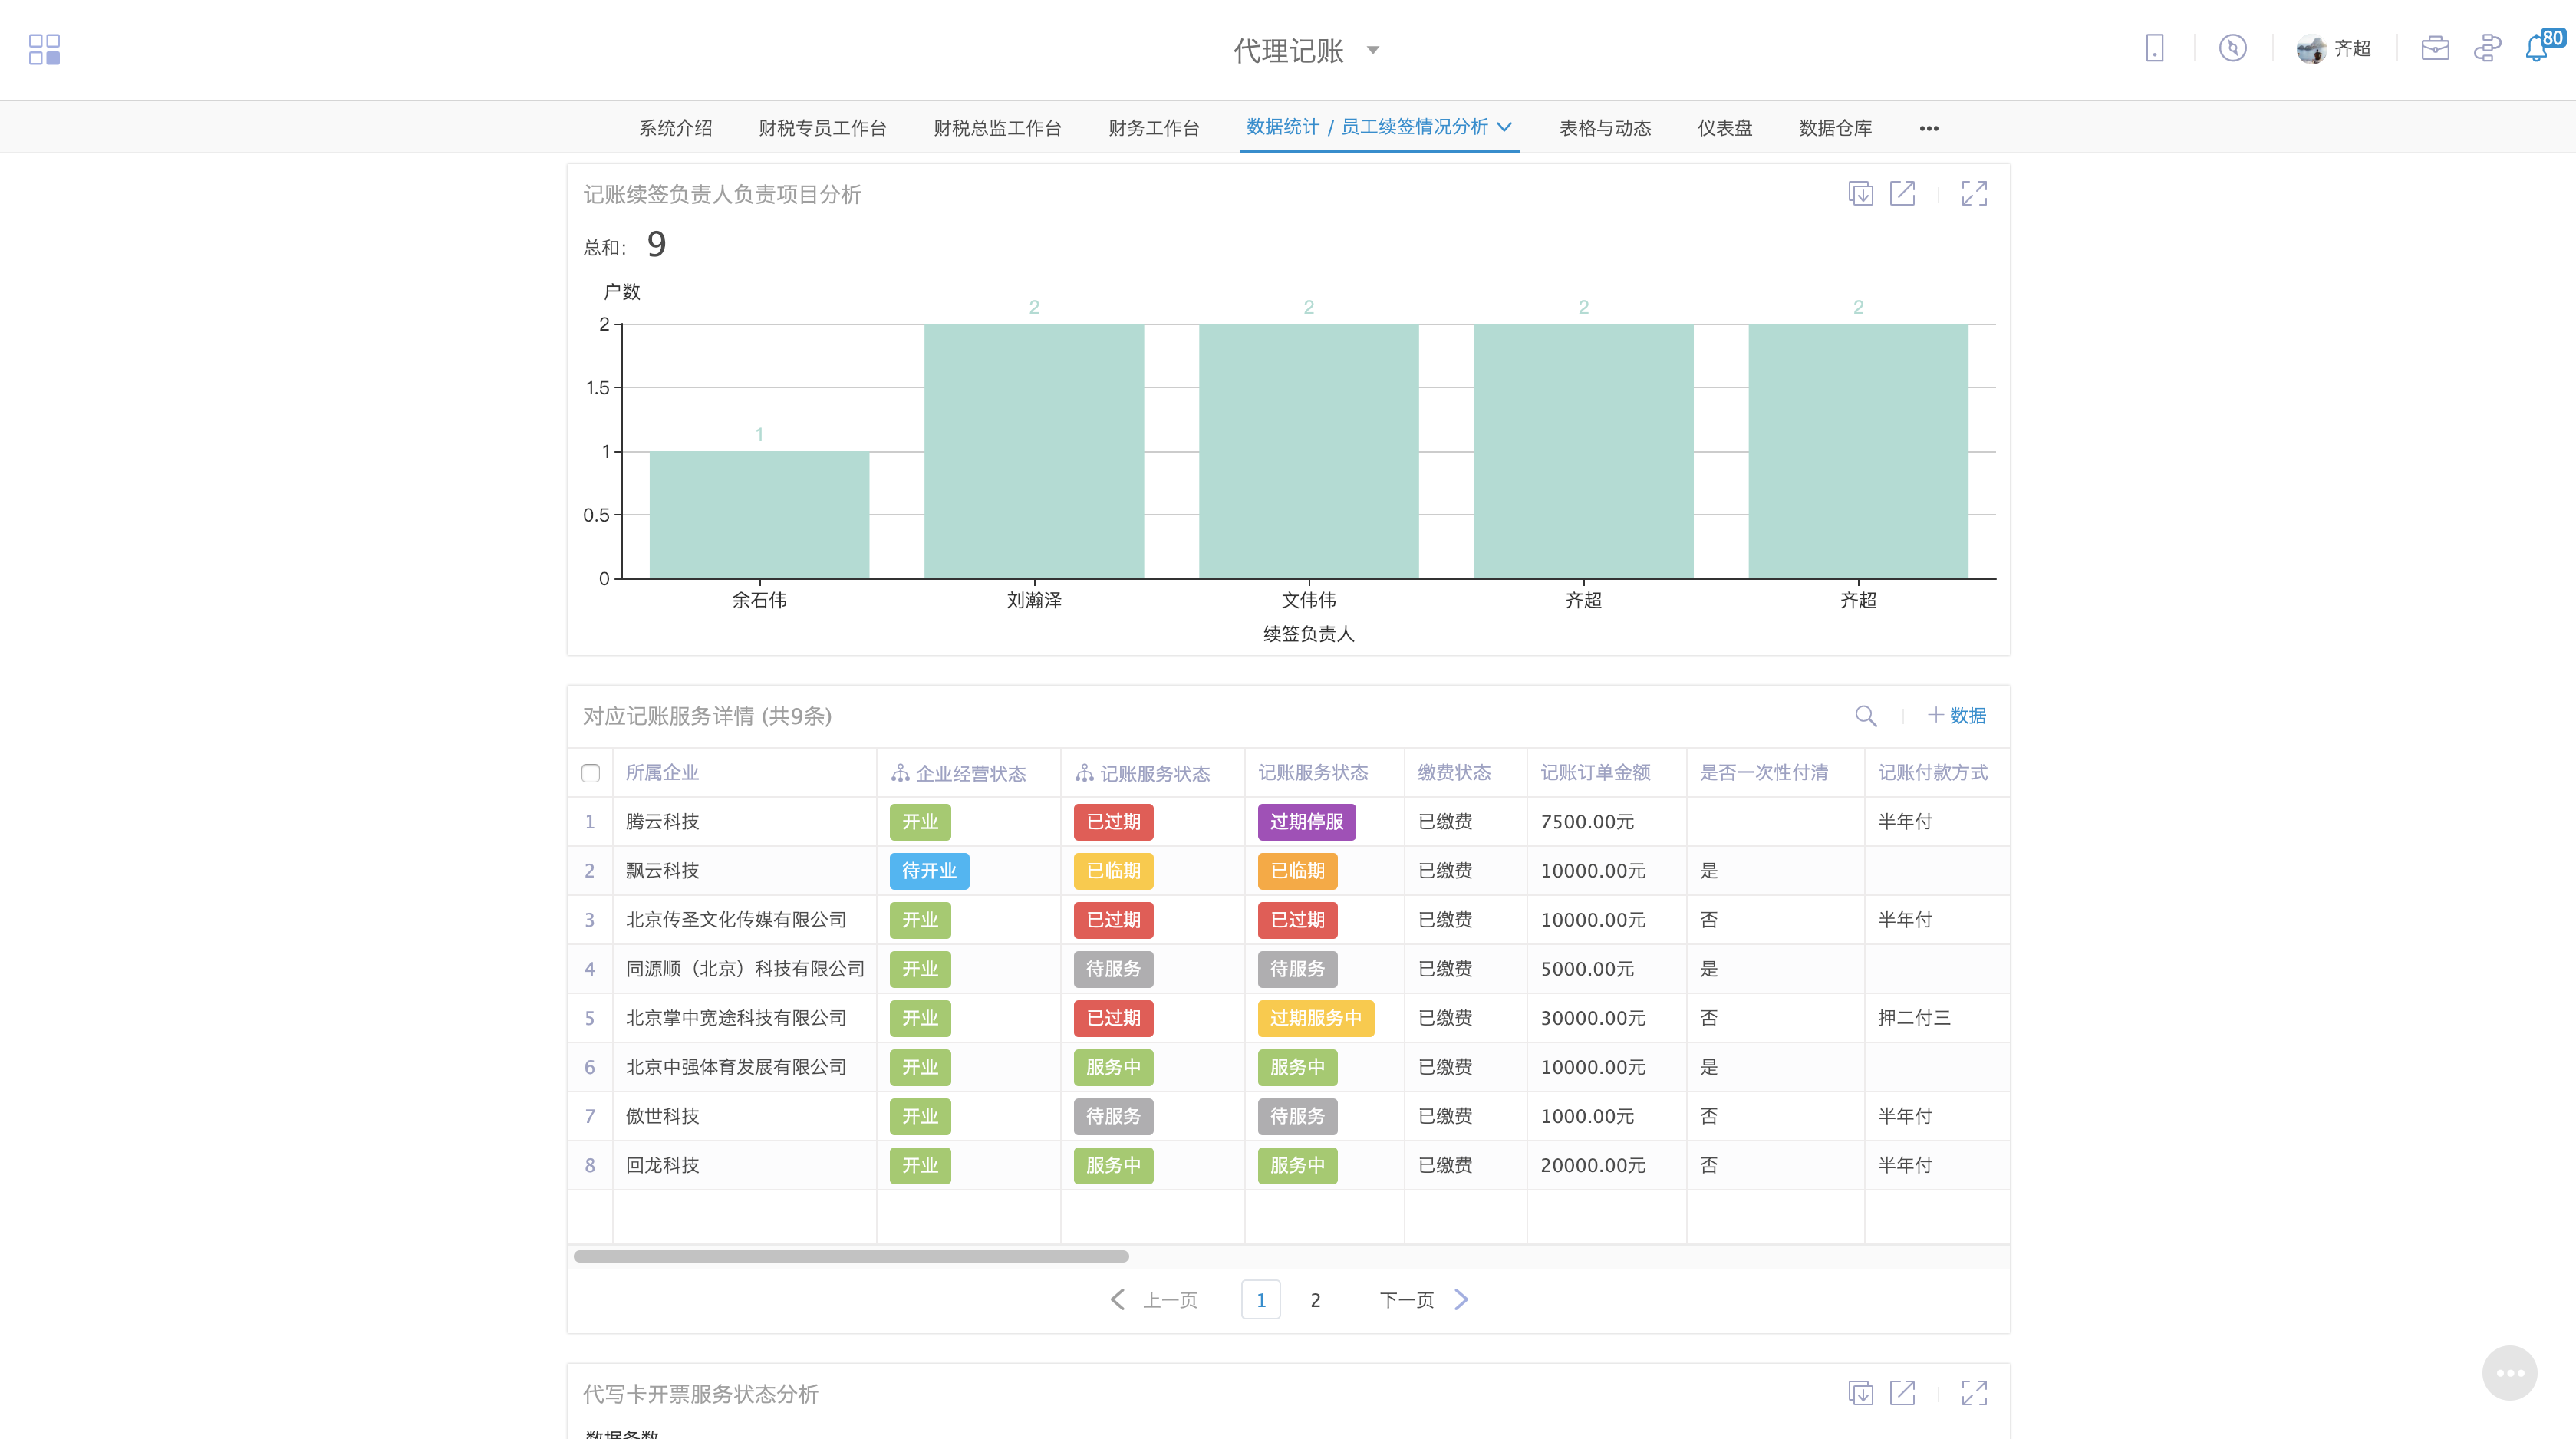Expand 员工续签情况分析 dropdown chevron
The image size is (2576, 1439).
(1504, 127)
